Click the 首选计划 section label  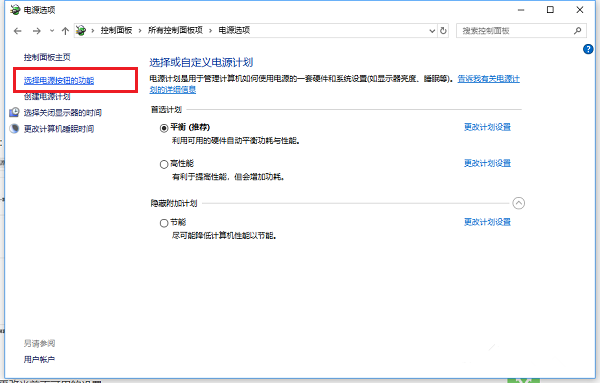pos(166,110)
